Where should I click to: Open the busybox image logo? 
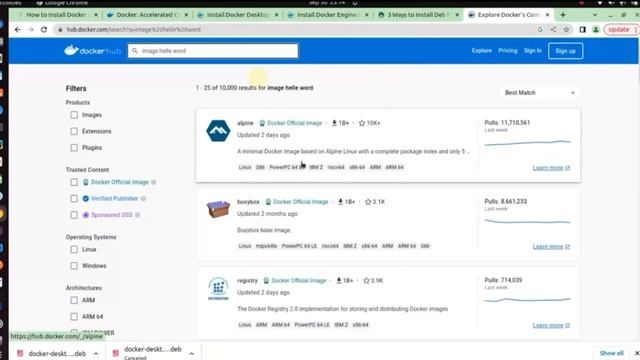coord(218,209)
